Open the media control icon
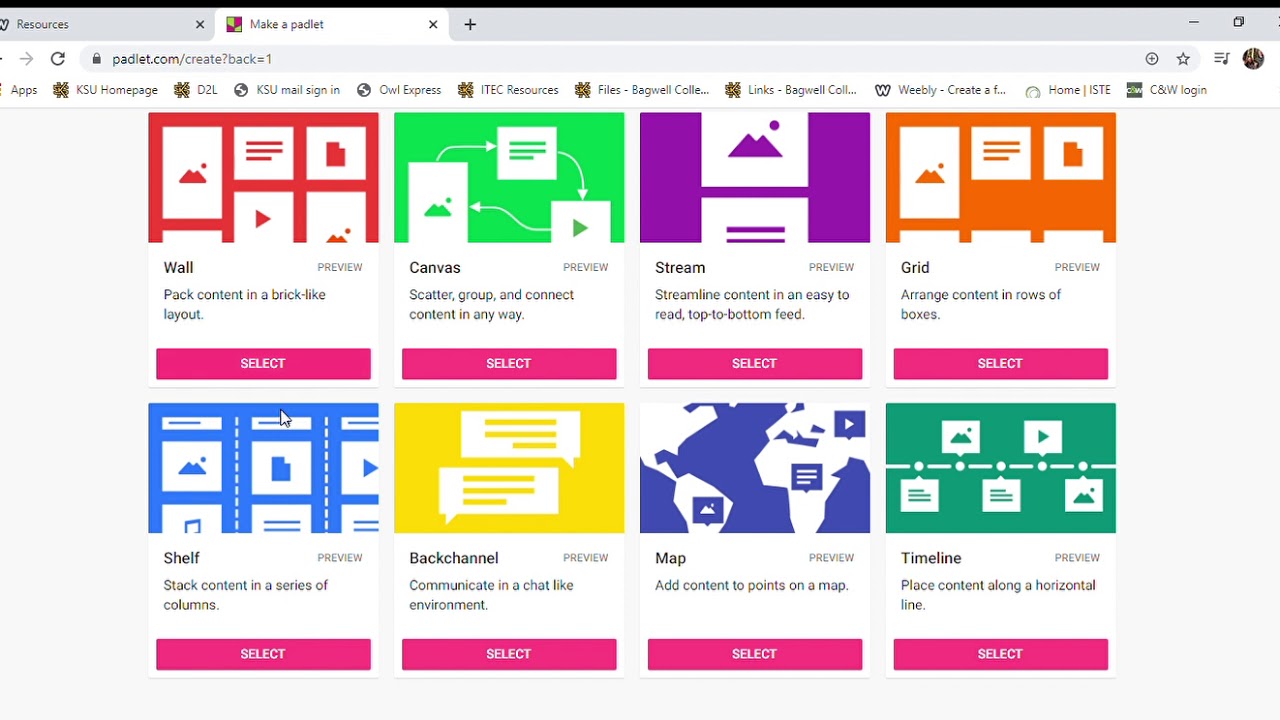Image resolution: width=1280 pixels, height=720 pixels. tap(1221, 59)
